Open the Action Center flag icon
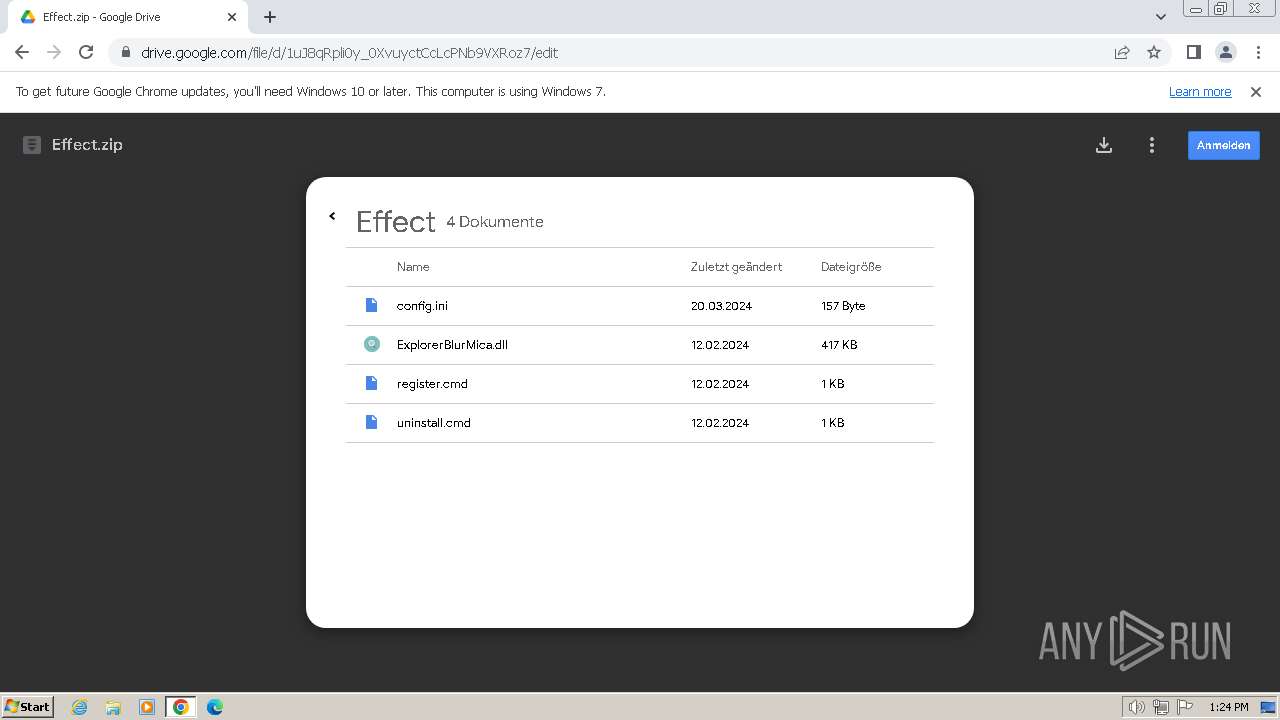This screenshot has height=720, width=1280. coord(1185,707)
